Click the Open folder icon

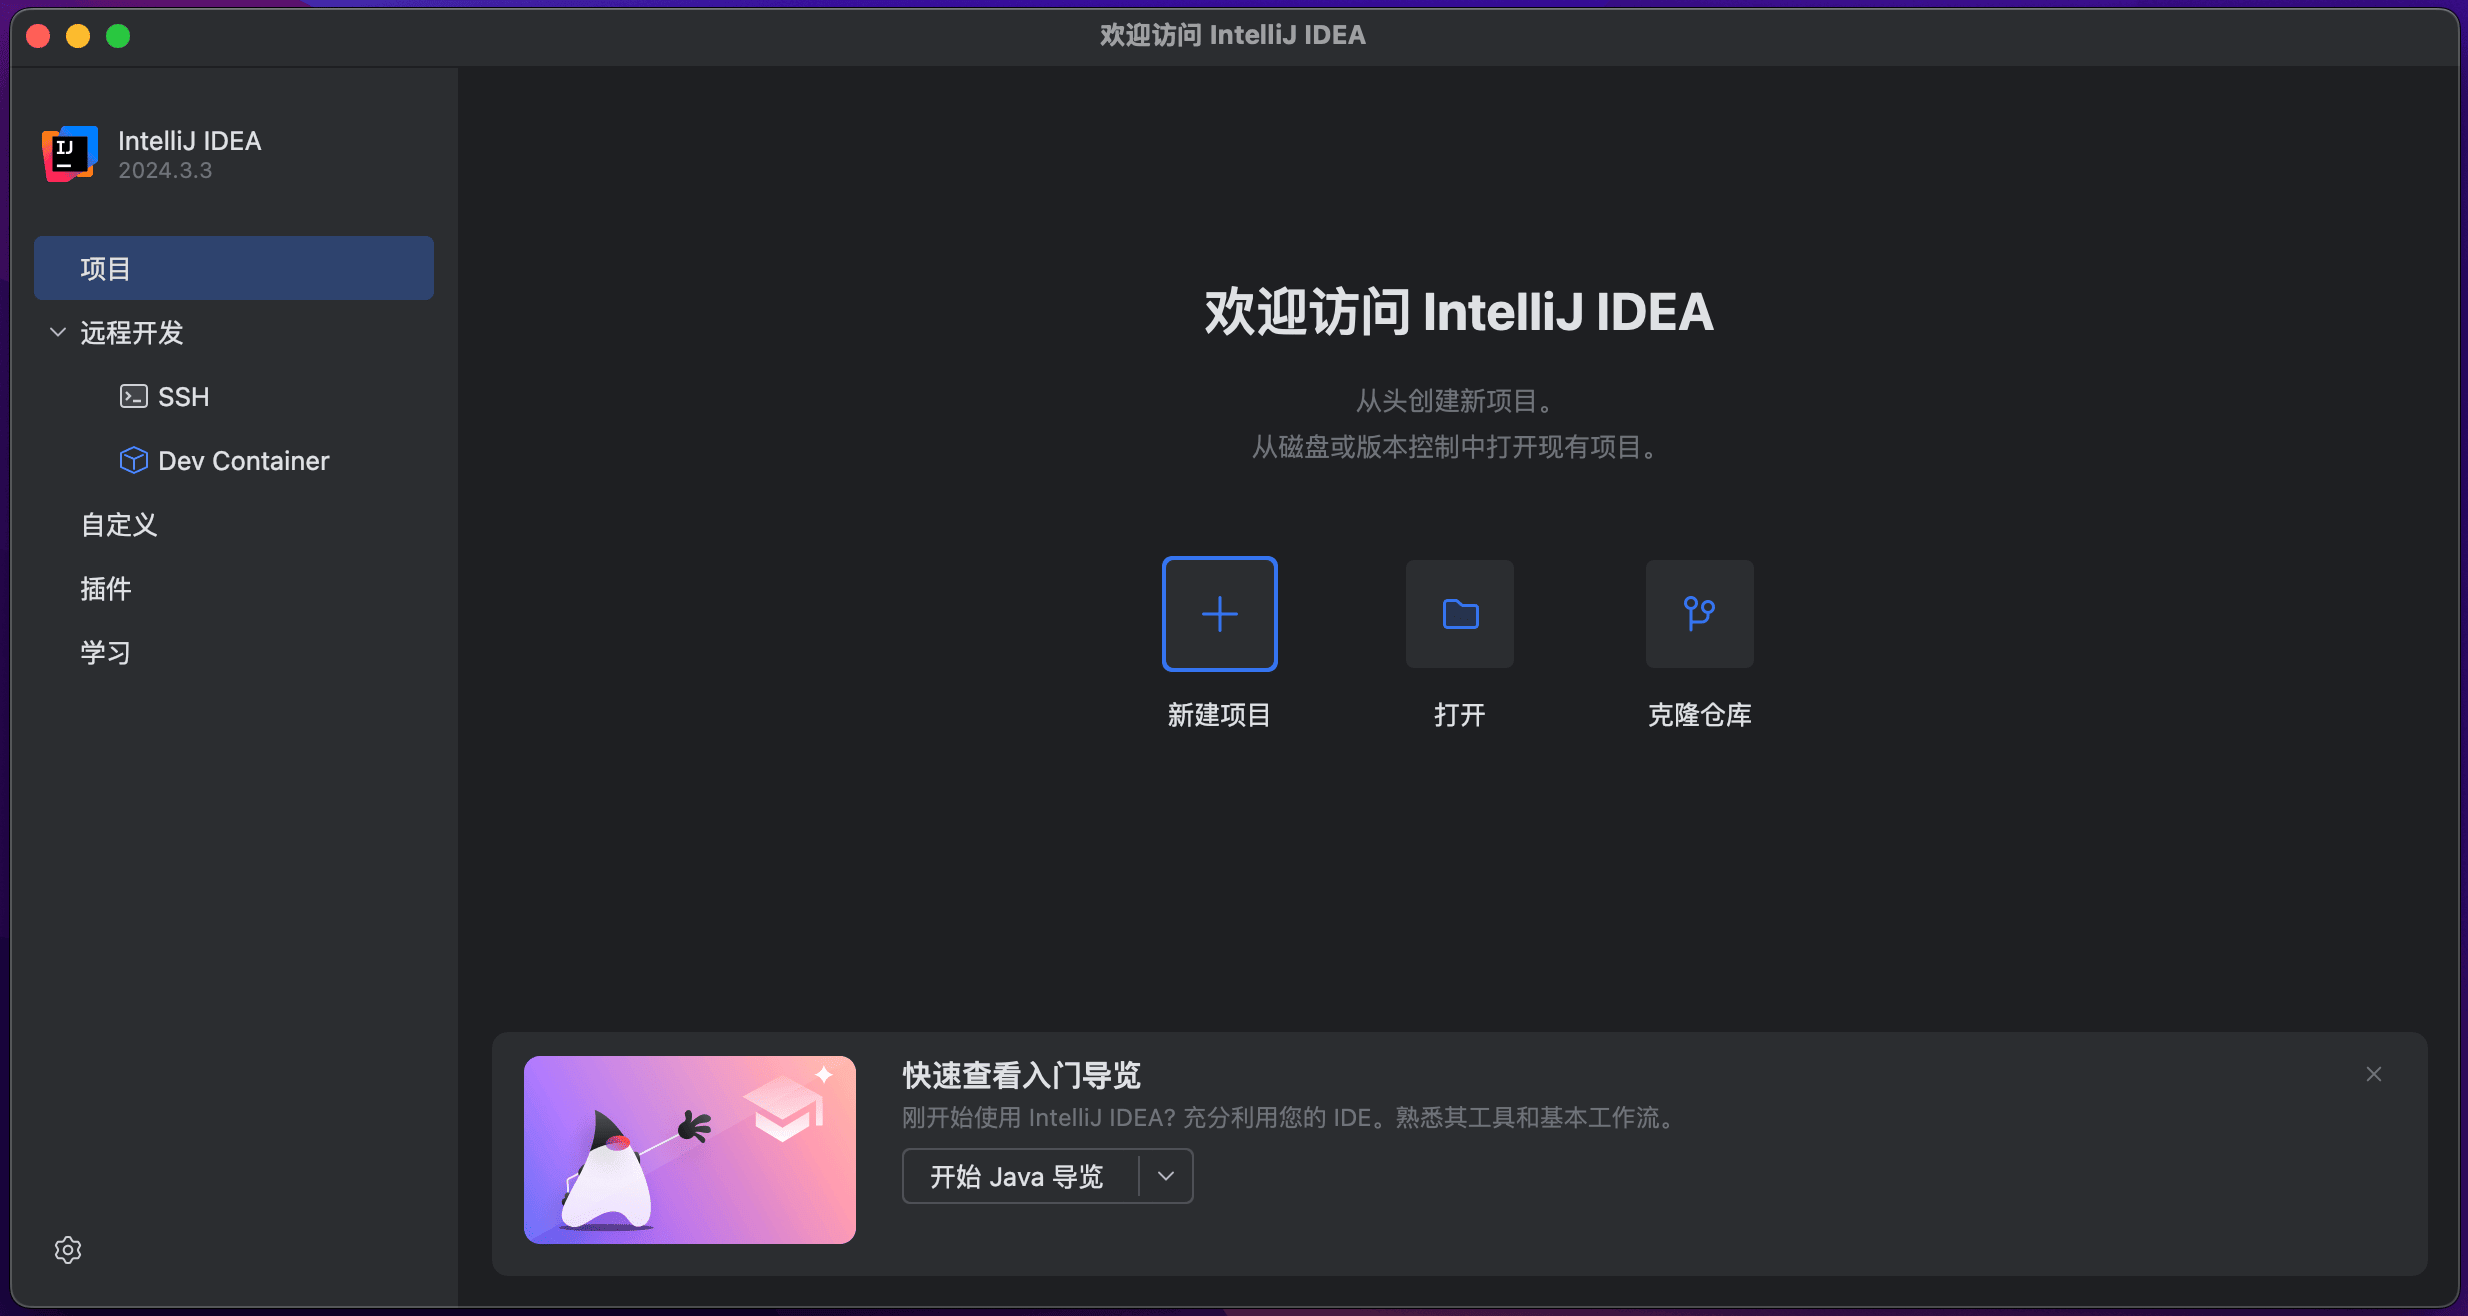coord(1460,614)
